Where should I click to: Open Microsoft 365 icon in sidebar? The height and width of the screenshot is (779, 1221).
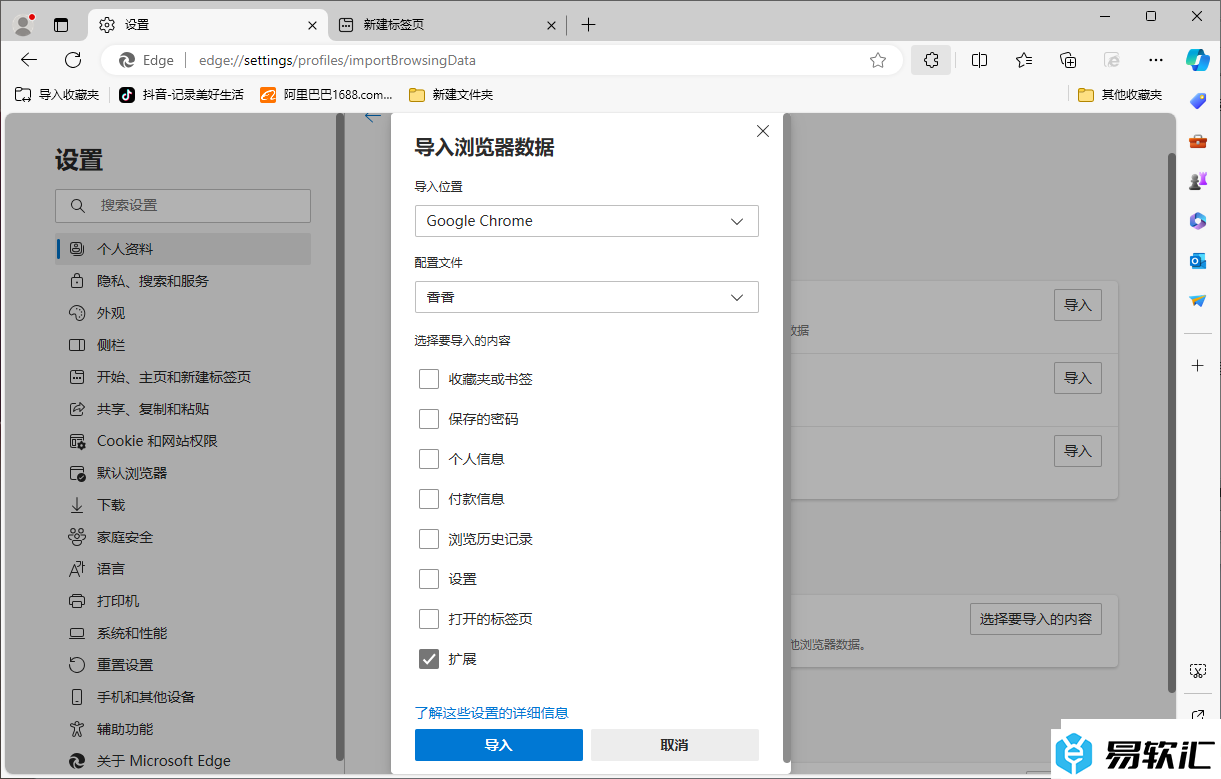[x=1198, y=221]
